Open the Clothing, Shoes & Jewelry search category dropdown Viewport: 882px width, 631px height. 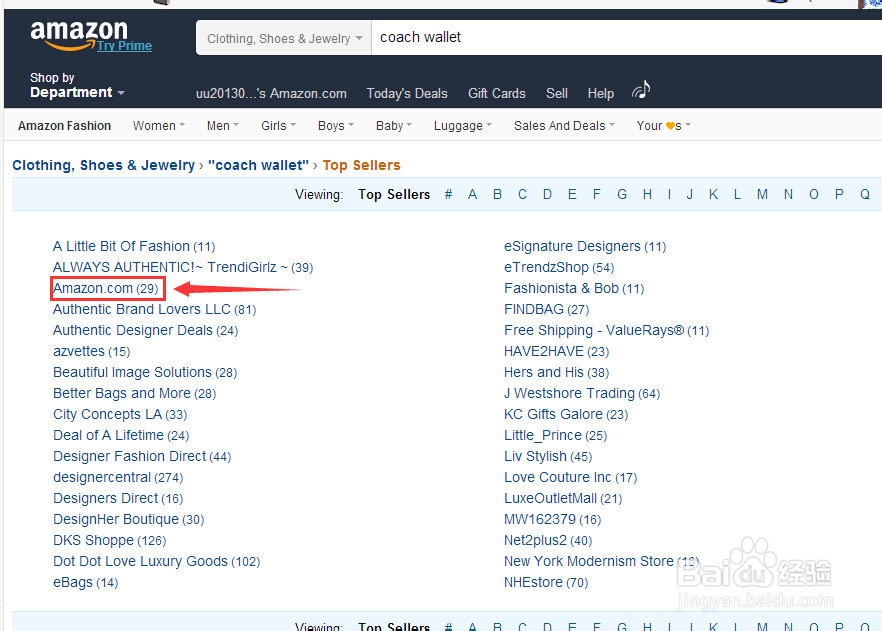(284, 38)
